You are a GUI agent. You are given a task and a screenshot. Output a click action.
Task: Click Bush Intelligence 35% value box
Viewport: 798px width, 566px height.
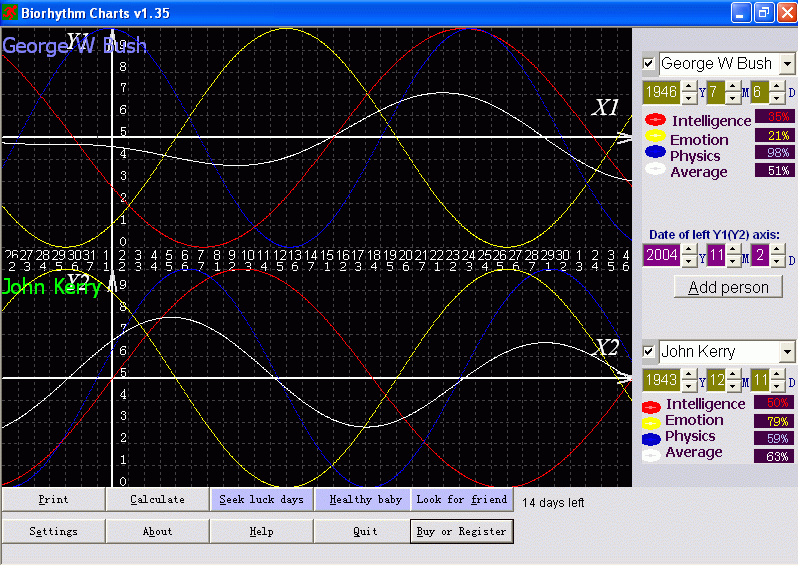click(x=774, y=117)
